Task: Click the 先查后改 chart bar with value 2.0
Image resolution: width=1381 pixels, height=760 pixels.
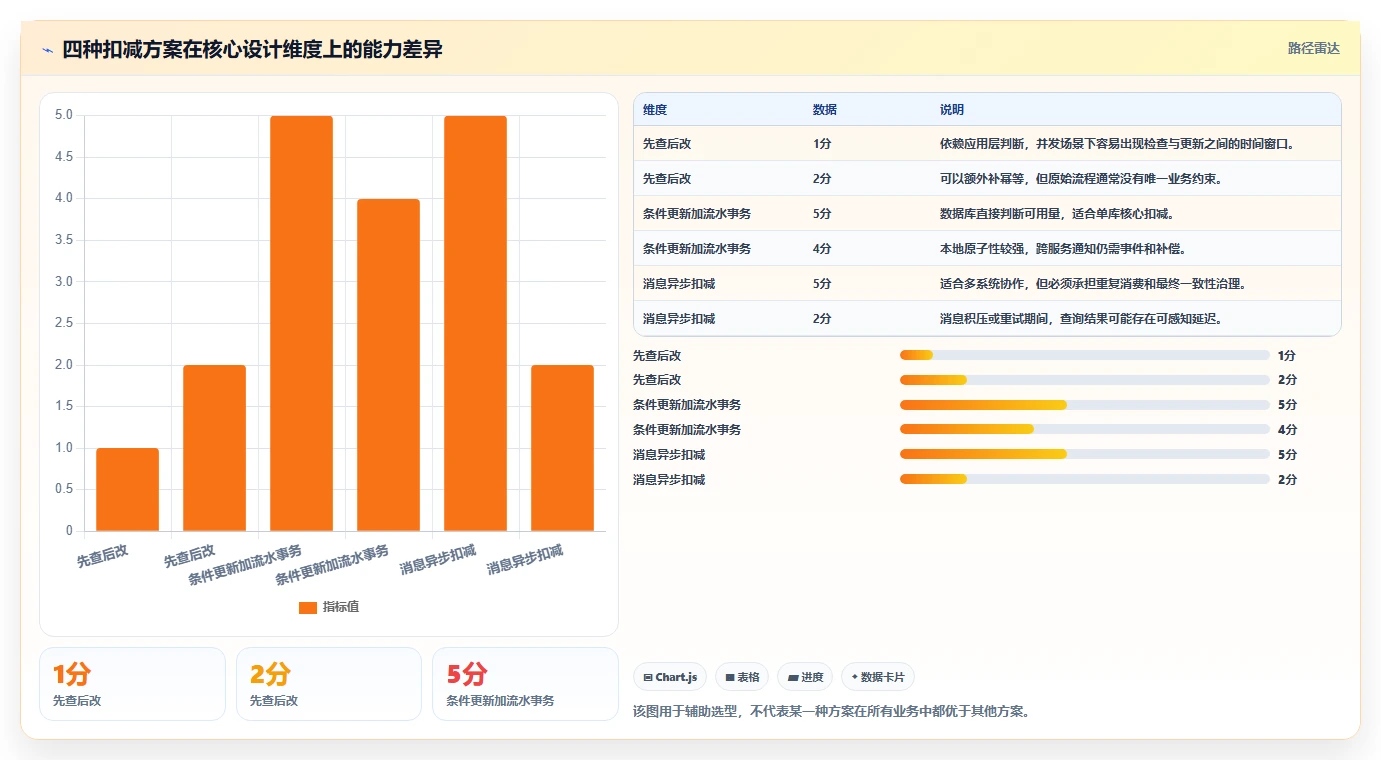Action: tap(214, 448)
